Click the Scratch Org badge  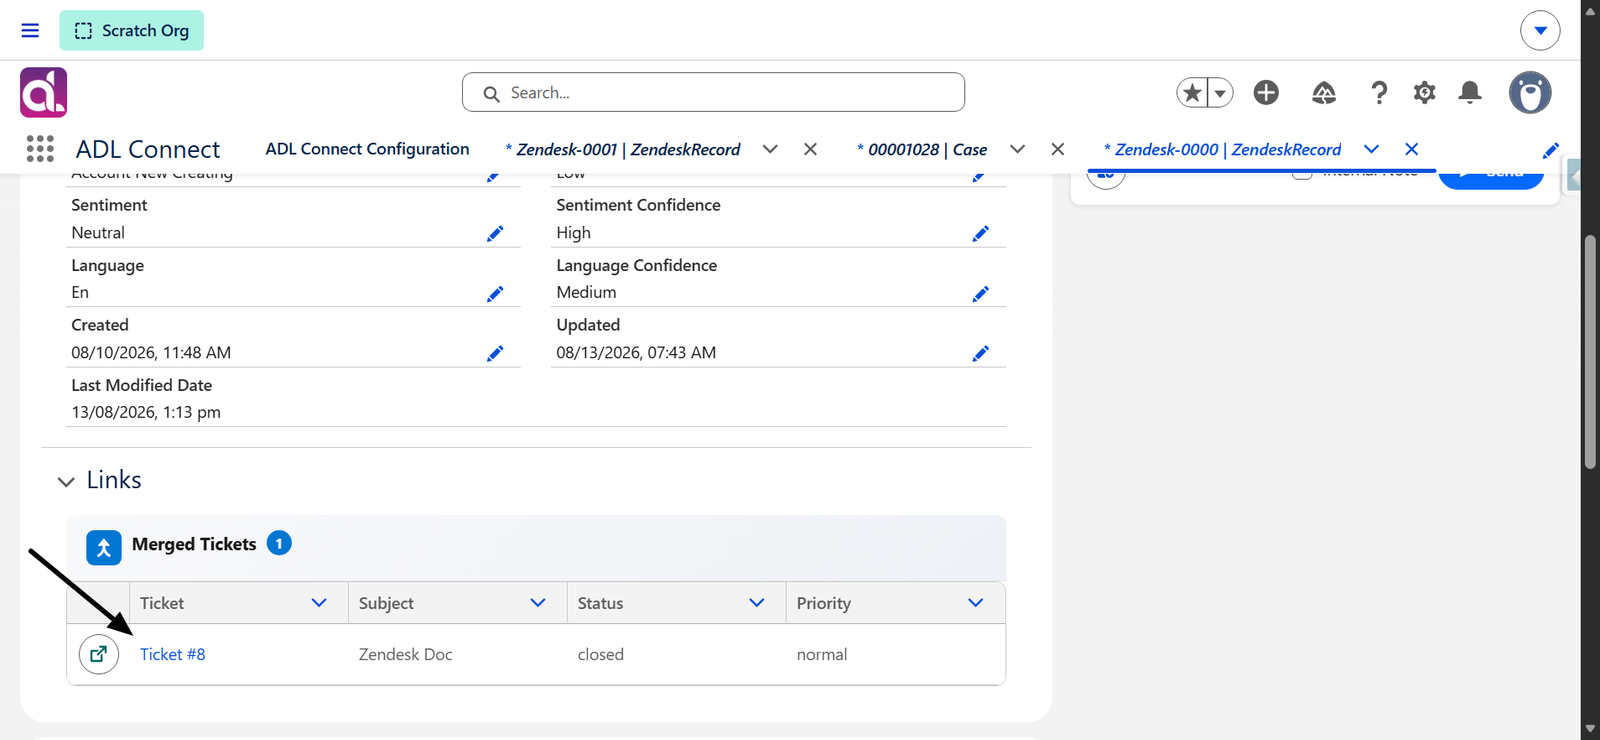[131, 30]
